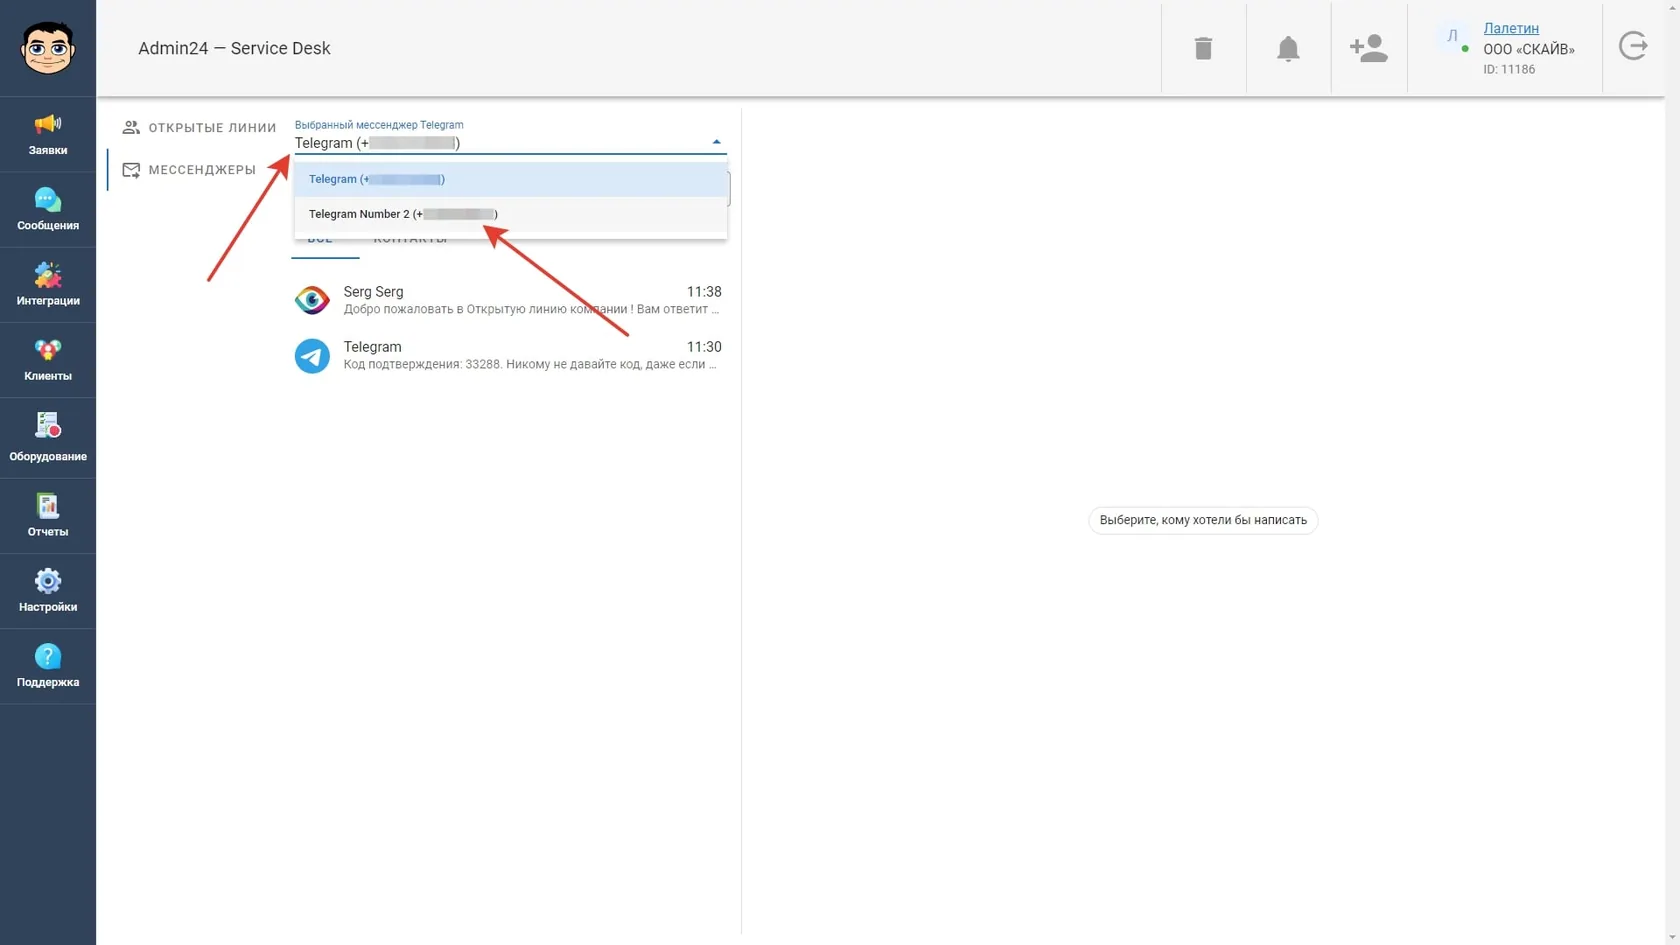Image resolution: width=1680 pixels, height=945 pixels.
Task: Open Настройки settings in sidebar
Action: pos(48,591)
